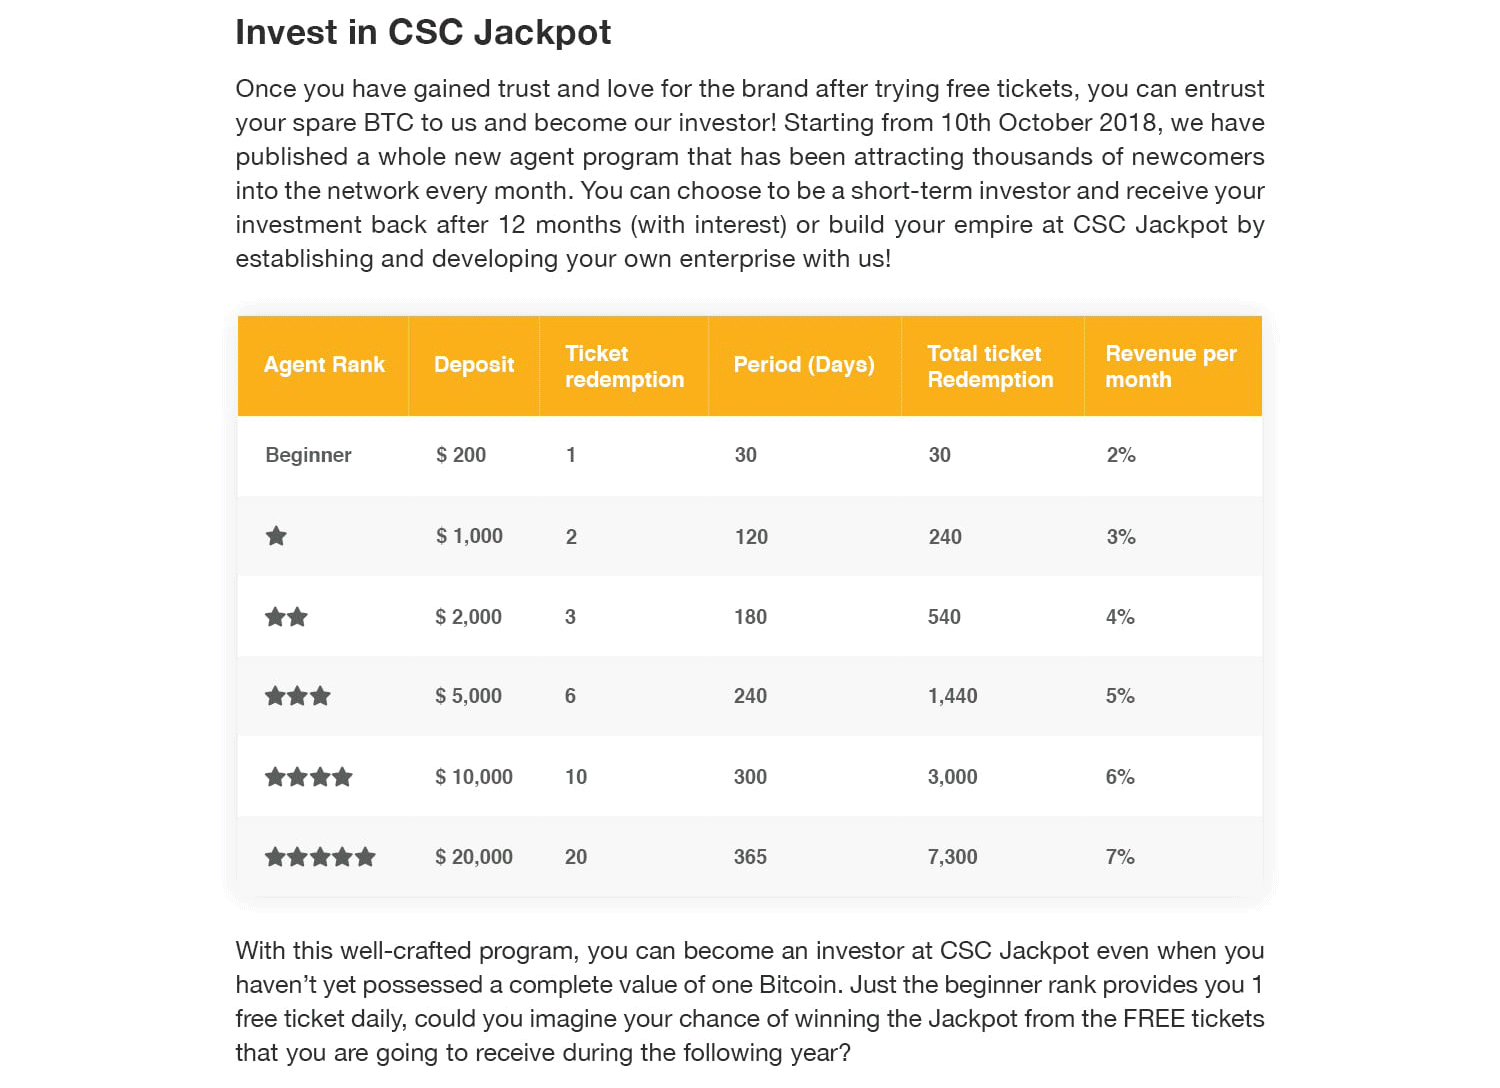Click the five-star agent rank icon

[x=320, y=857]
